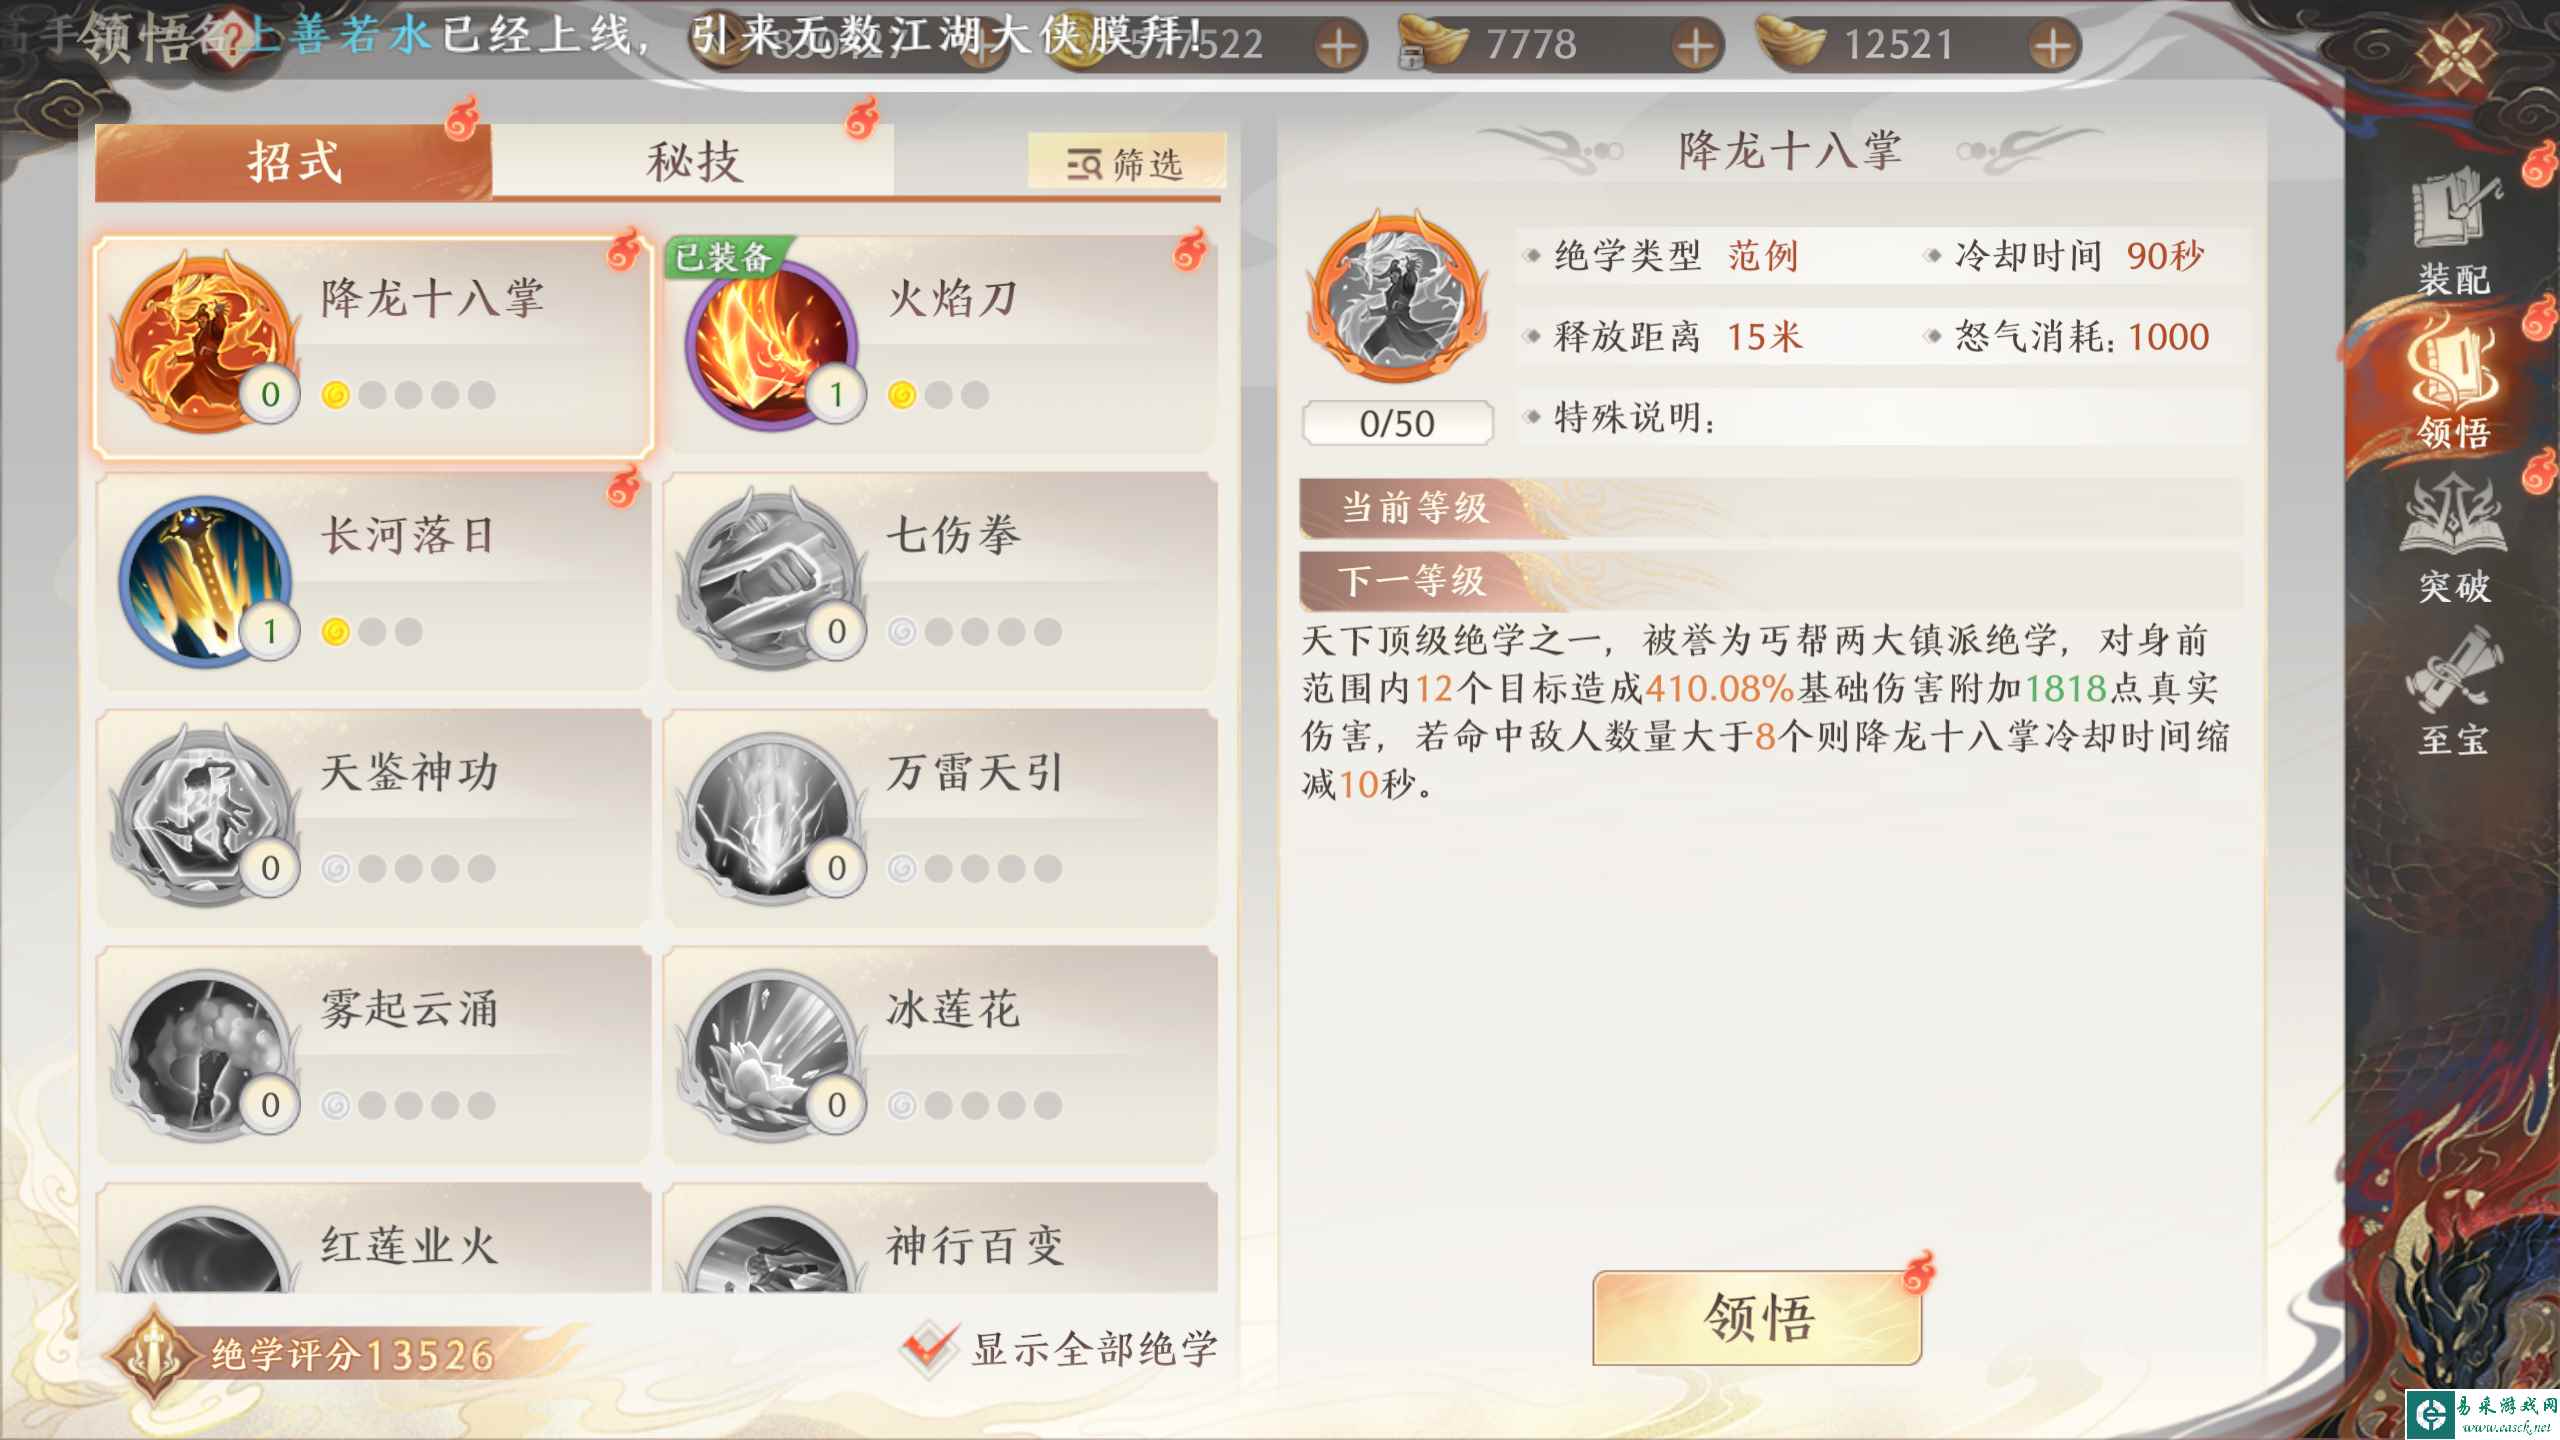This screenshot has width=2560, height=1440.
Task: Select the 万雷天引 skill card
Action: (940, 818)
